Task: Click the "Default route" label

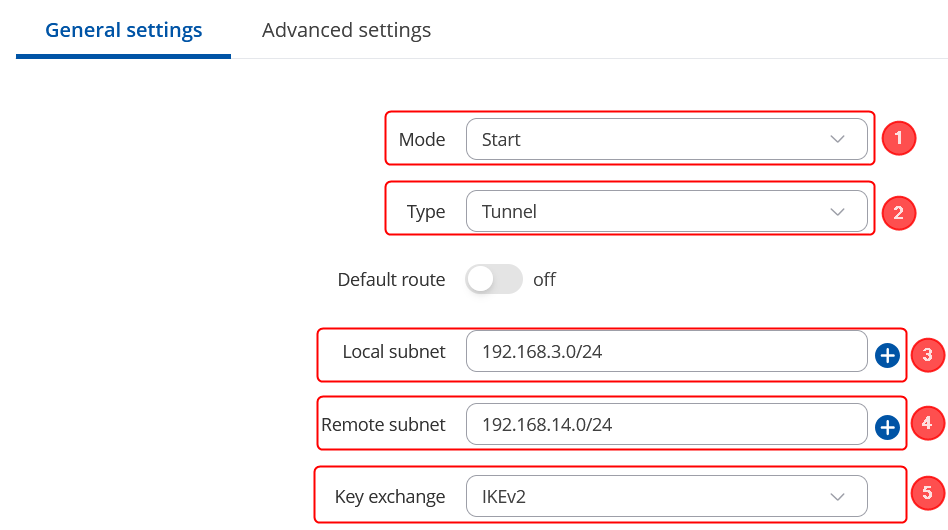Action: [391, 280]
